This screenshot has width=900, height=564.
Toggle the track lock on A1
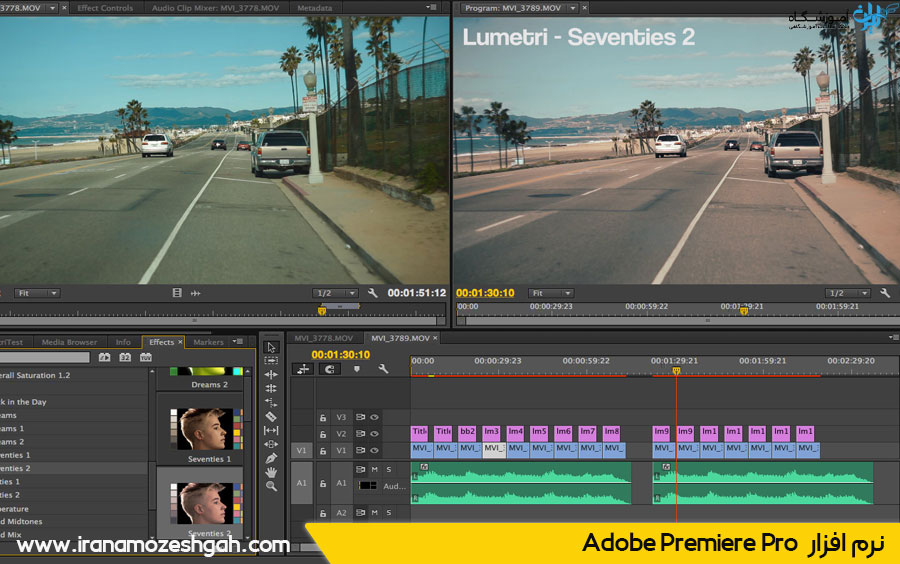pos(323,484)
